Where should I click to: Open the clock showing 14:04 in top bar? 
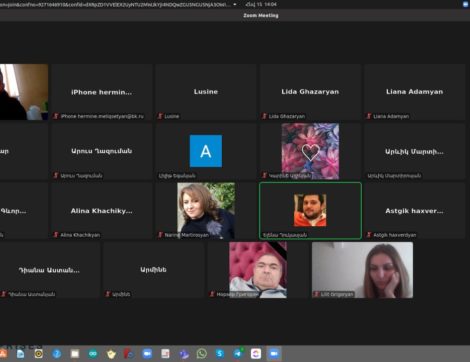tap(261, 4)
